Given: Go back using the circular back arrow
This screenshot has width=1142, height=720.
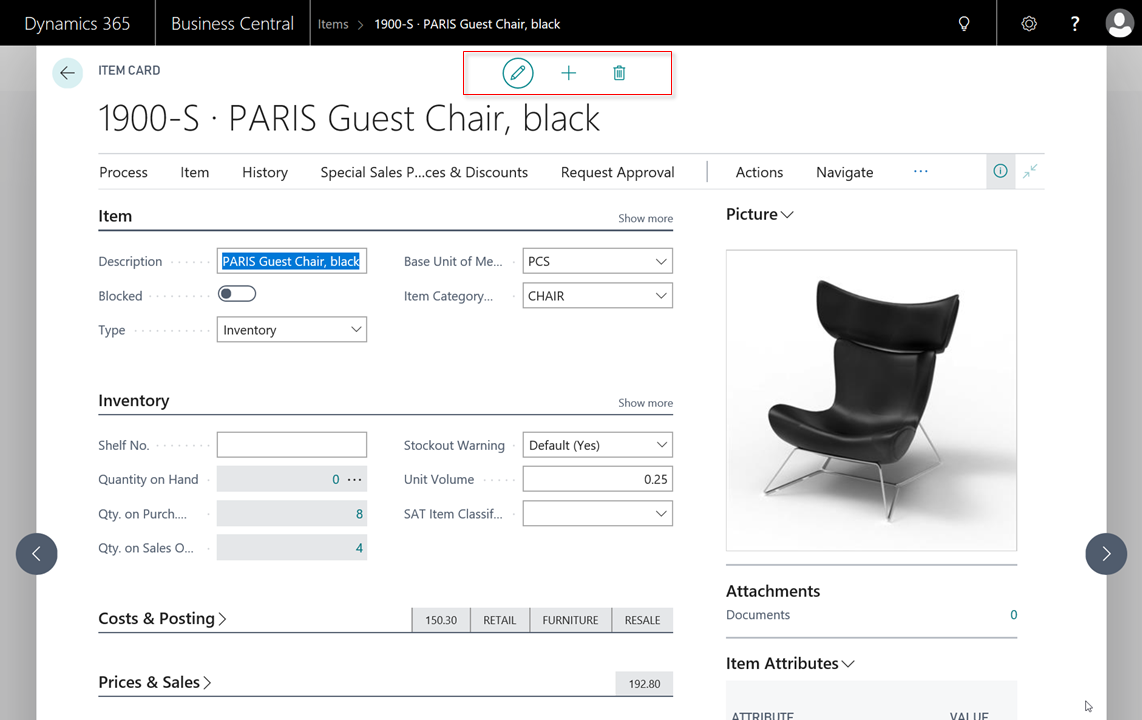Looking at the screenshot, I should [x=66, y=72].
